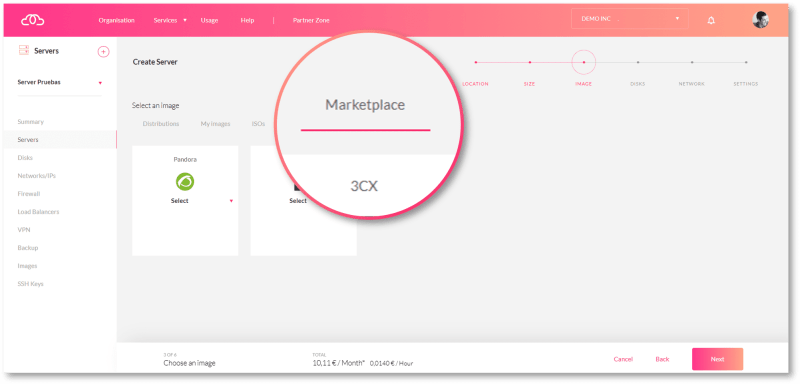Click the cloud logo in header
This screenshot has width=800, height=384.
[33, 20]
